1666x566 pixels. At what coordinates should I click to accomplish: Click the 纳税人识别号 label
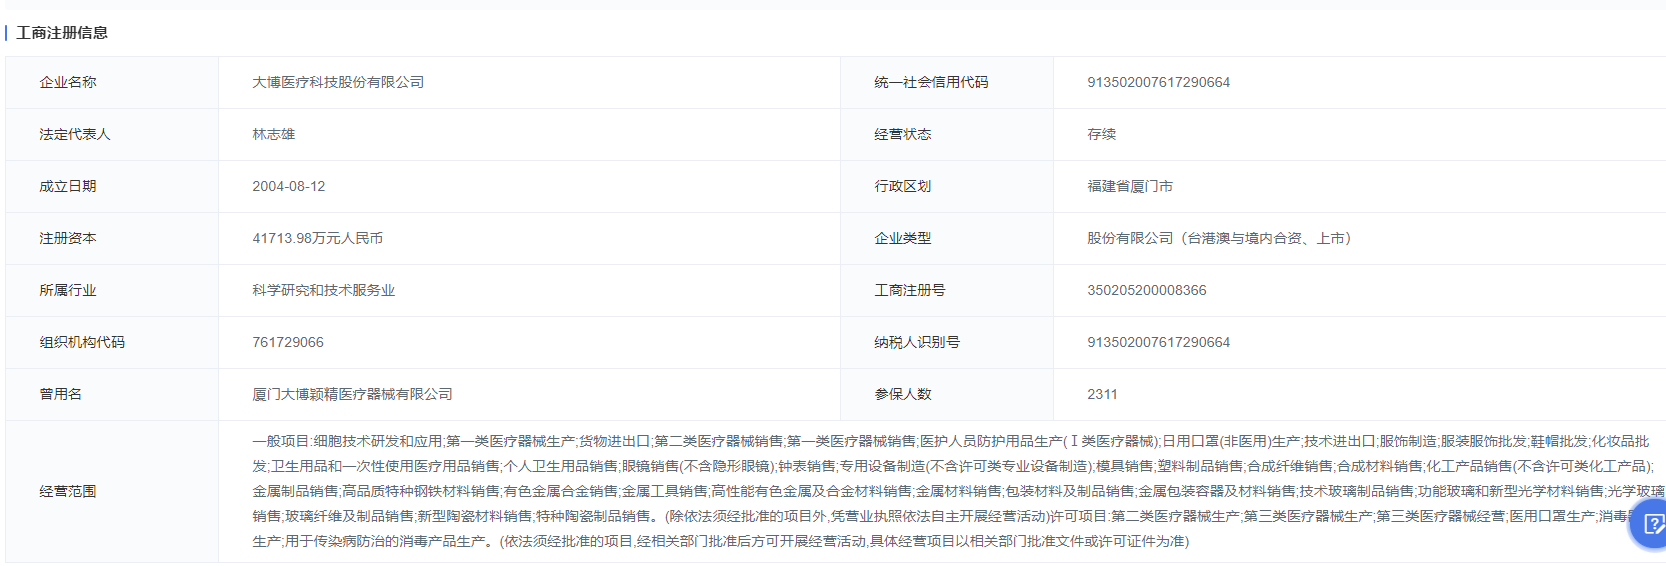(x=917, y=342)
